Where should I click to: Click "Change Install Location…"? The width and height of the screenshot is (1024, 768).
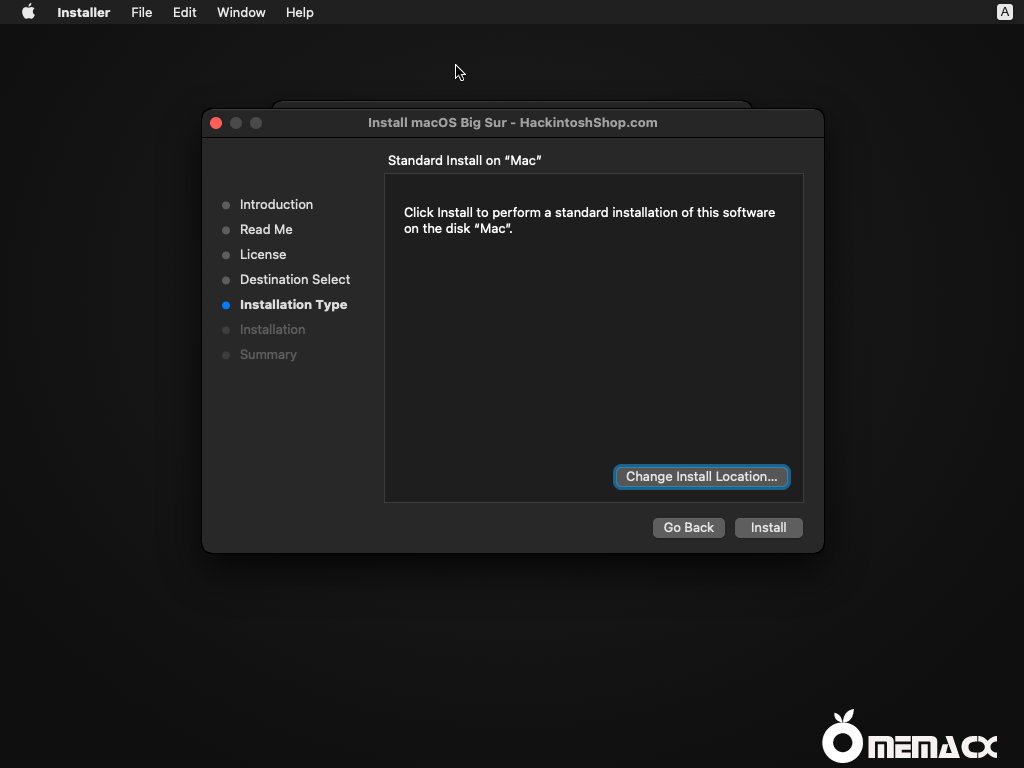coord(701,476)
